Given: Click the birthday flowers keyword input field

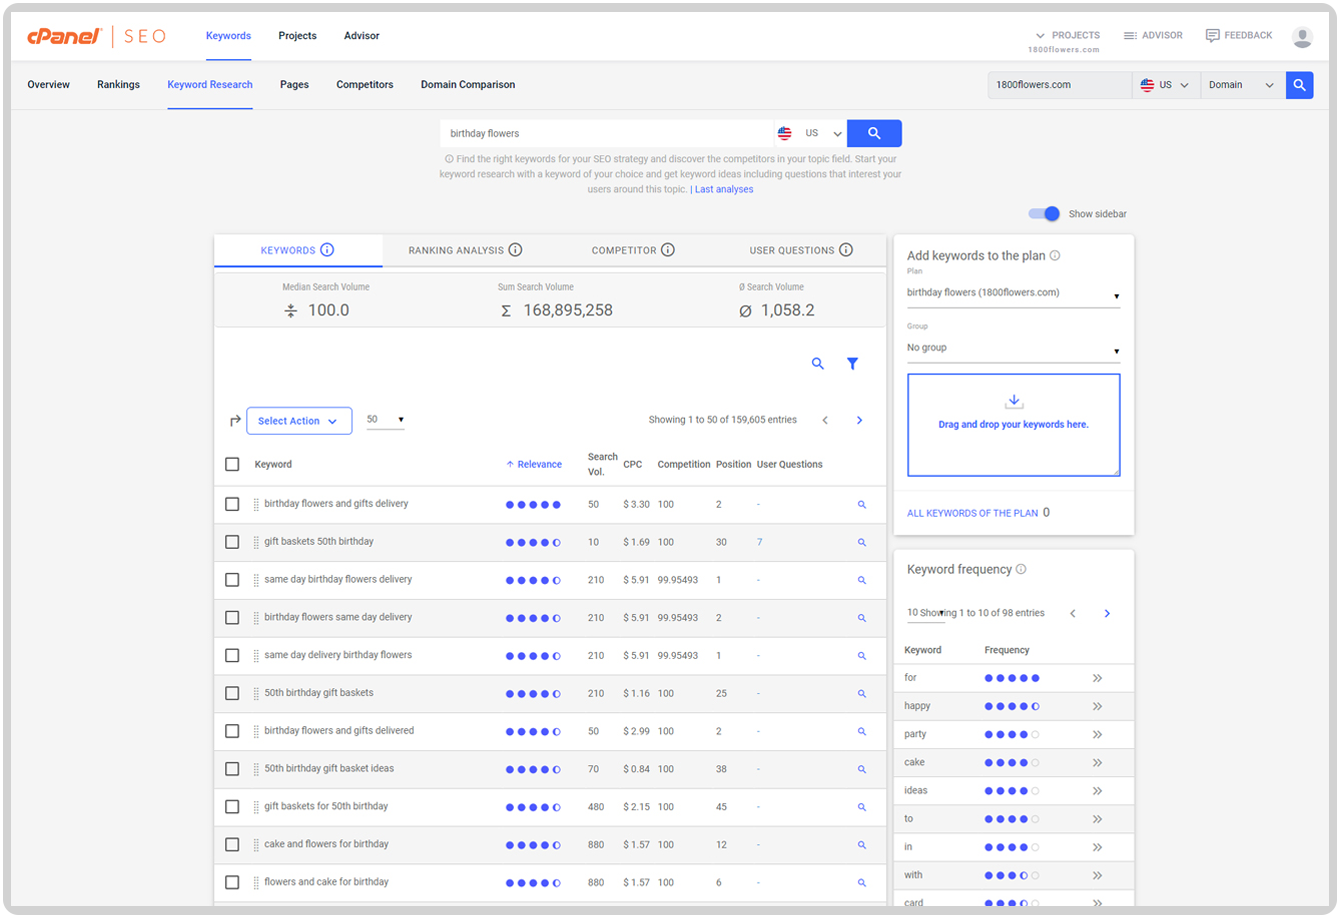Looking at the screenshot, I should click(x=606, y=133).
